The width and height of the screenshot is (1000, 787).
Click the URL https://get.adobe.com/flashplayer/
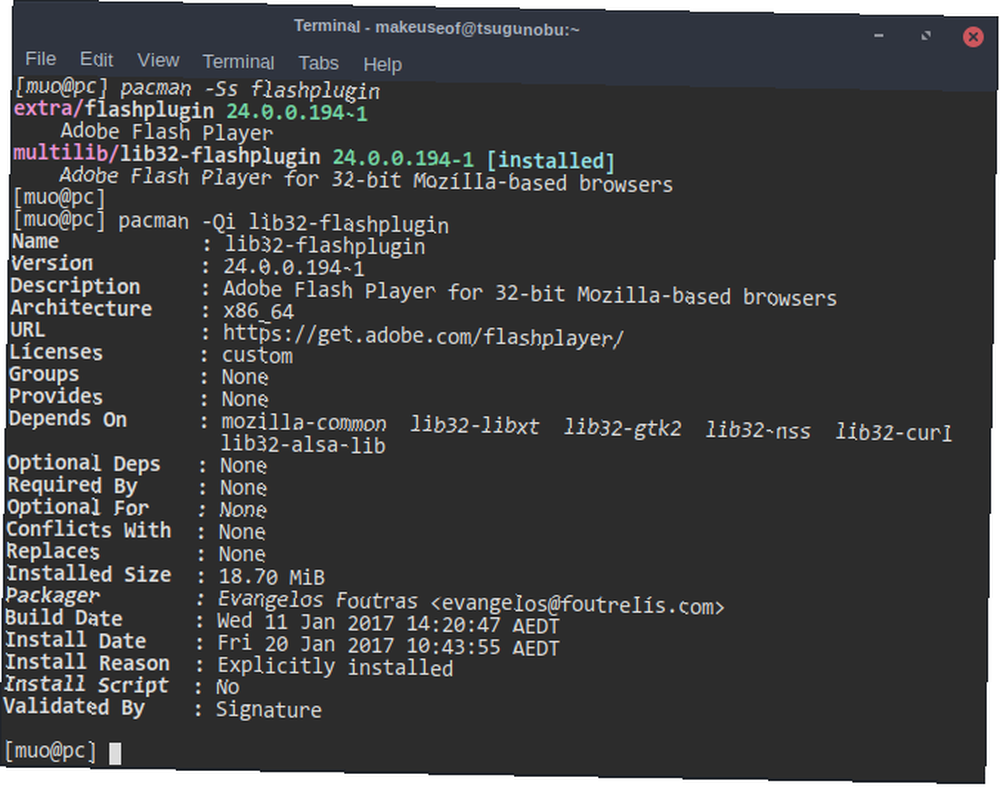click(x=423, y=335)
